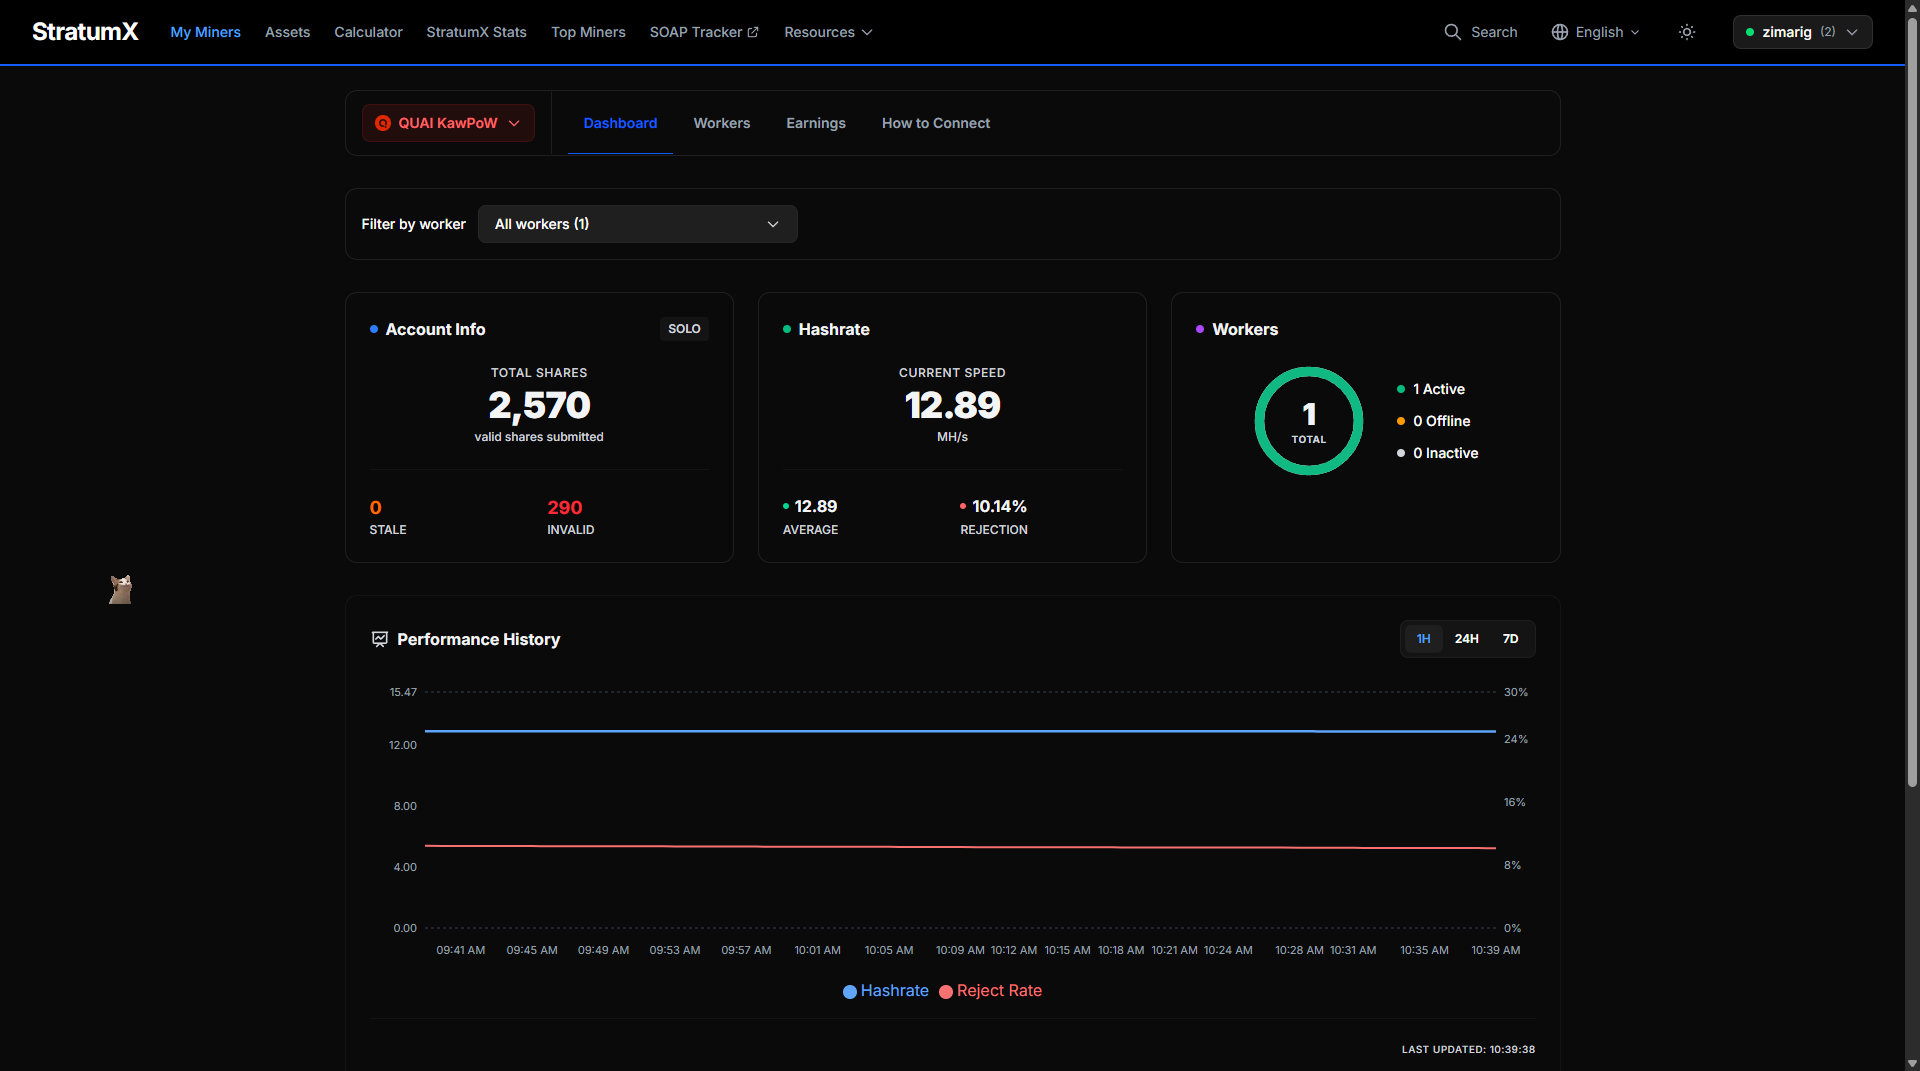The image size is (1920, 1071).
Task: Open the QUAI KawPoW coin selector
Action: coord(448,123)
